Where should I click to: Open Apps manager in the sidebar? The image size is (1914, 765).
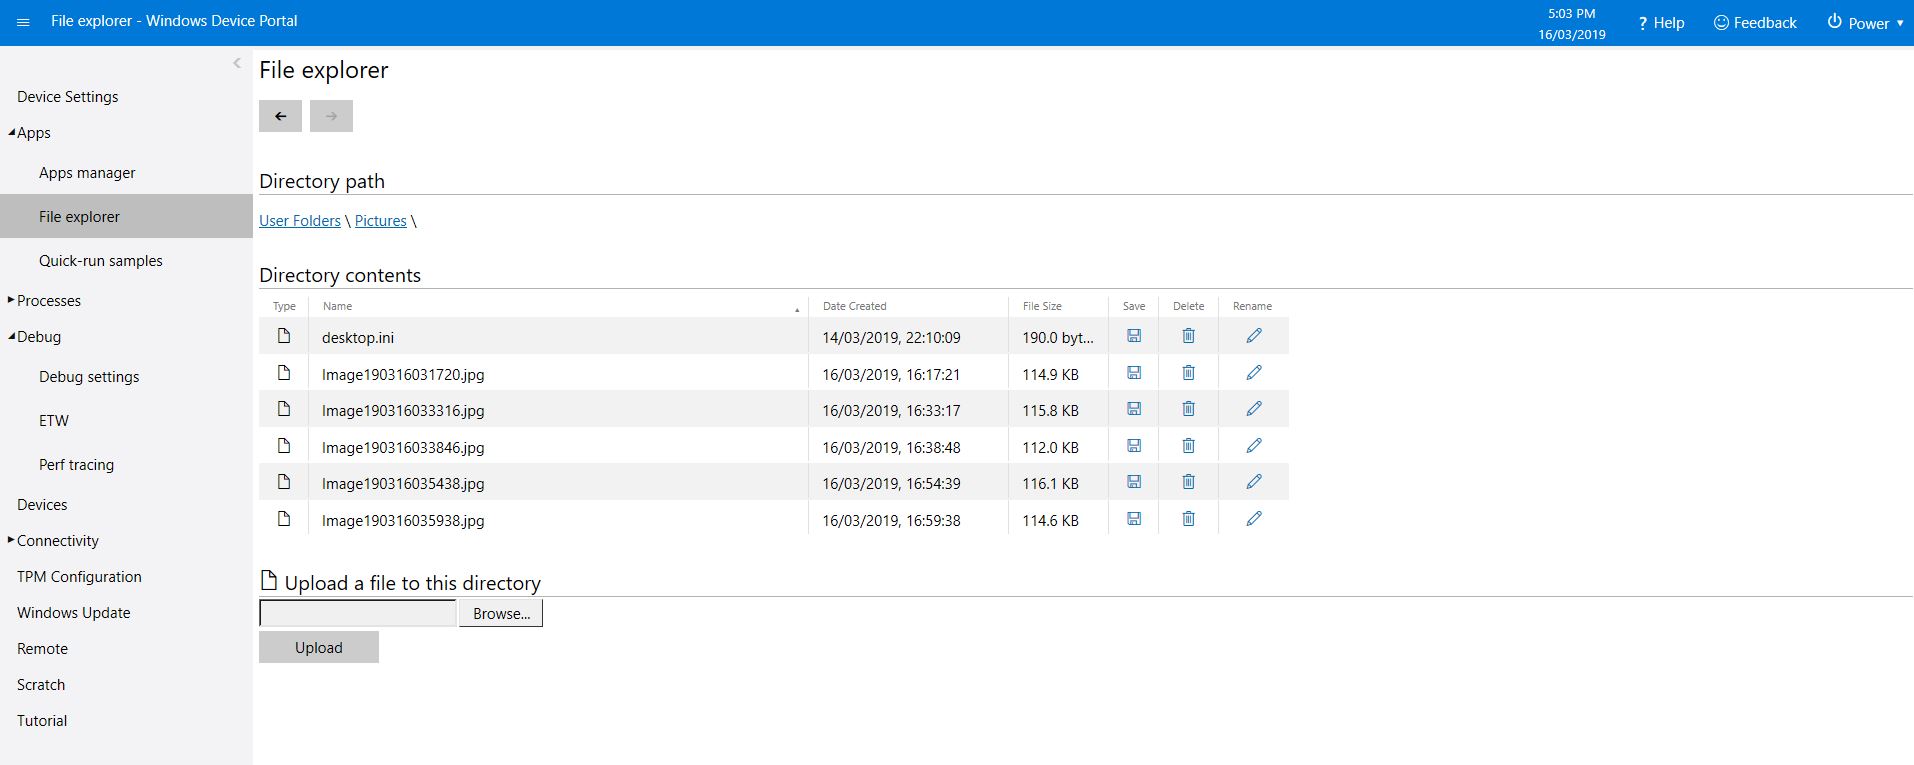pos(87,173)
